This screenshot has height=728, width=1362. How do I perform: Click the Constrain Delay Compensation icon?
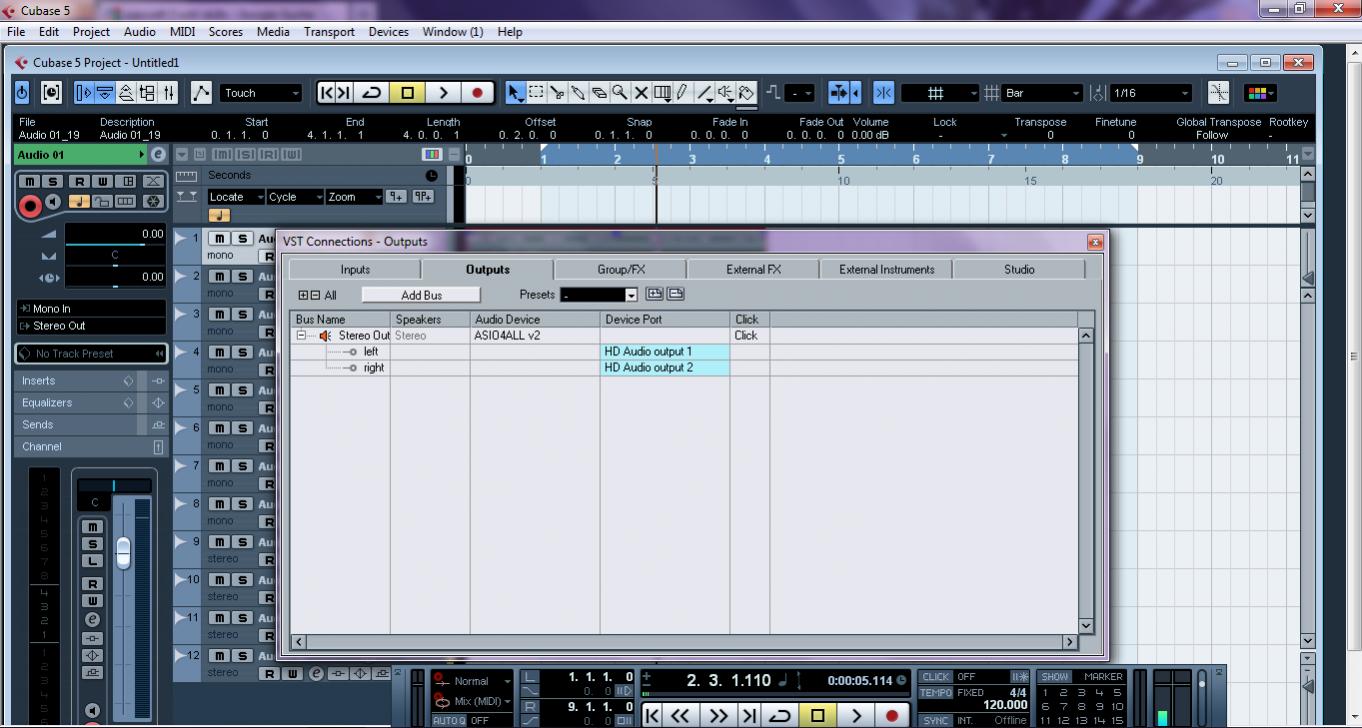coord(51,93)
